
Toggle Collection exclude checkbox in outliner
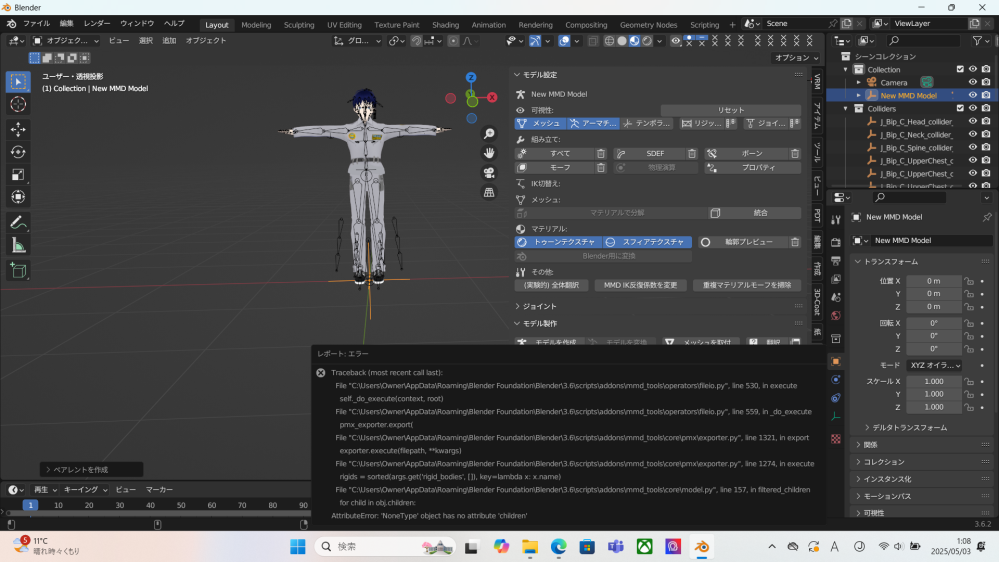click(x=960, y=69)
